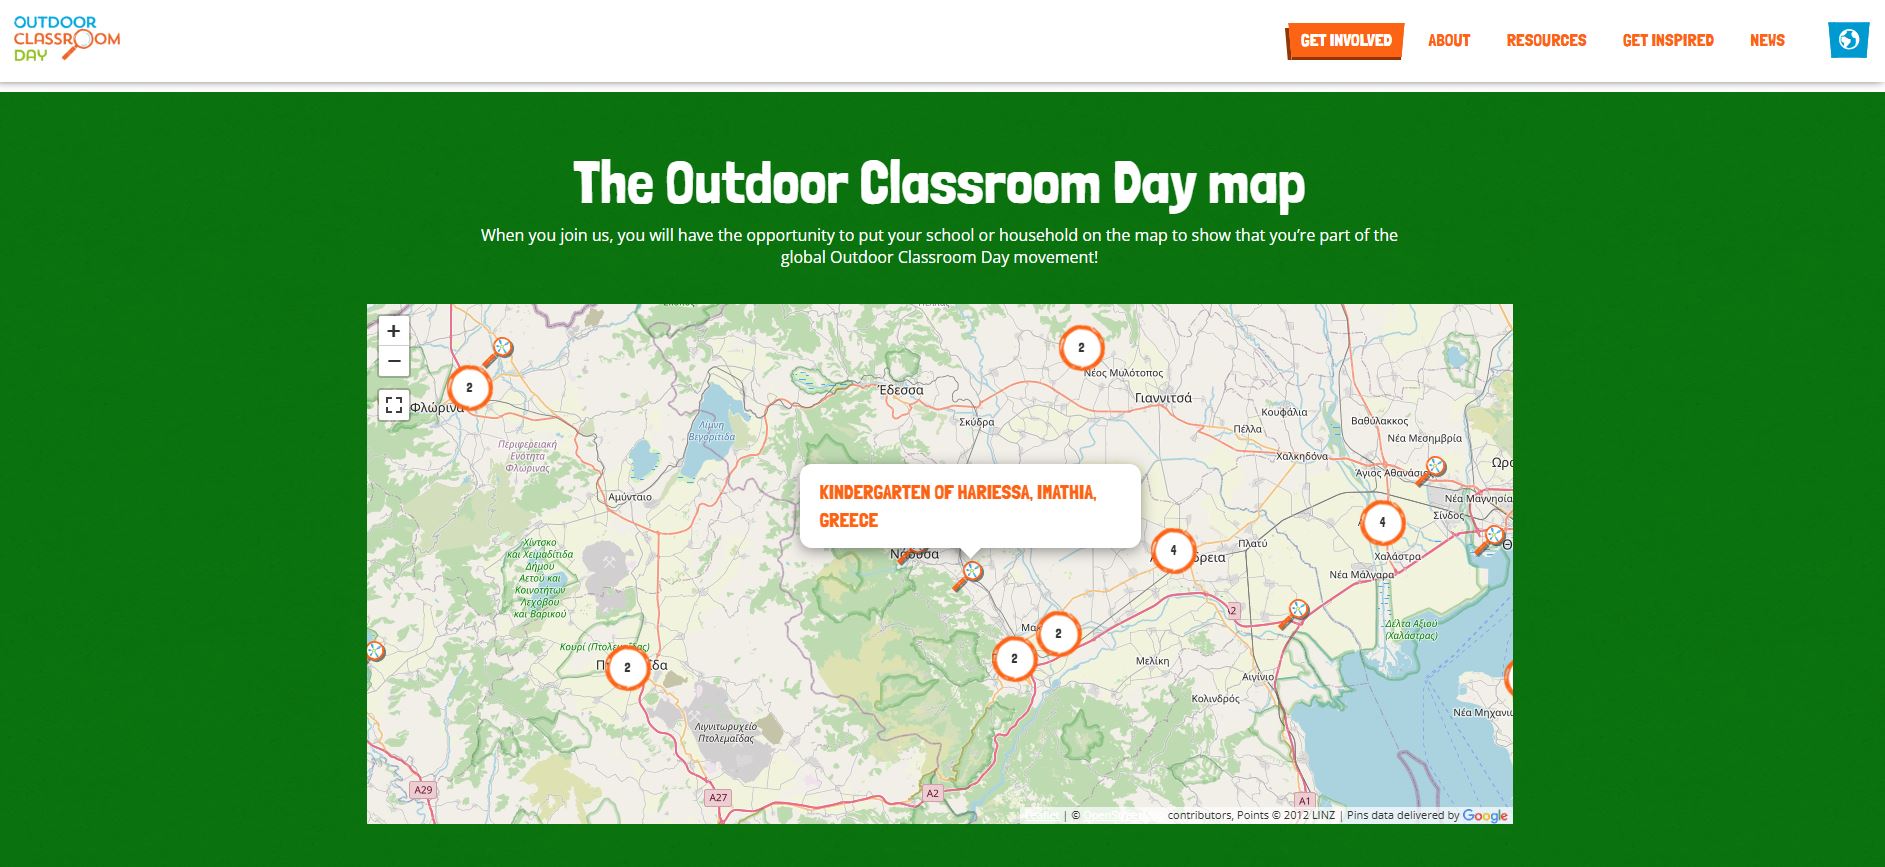Image resolution: width=1885 pixels, height=867 pixels.
Task: Open the Get Involved menu item
Action: click(x=1345, y=40)
